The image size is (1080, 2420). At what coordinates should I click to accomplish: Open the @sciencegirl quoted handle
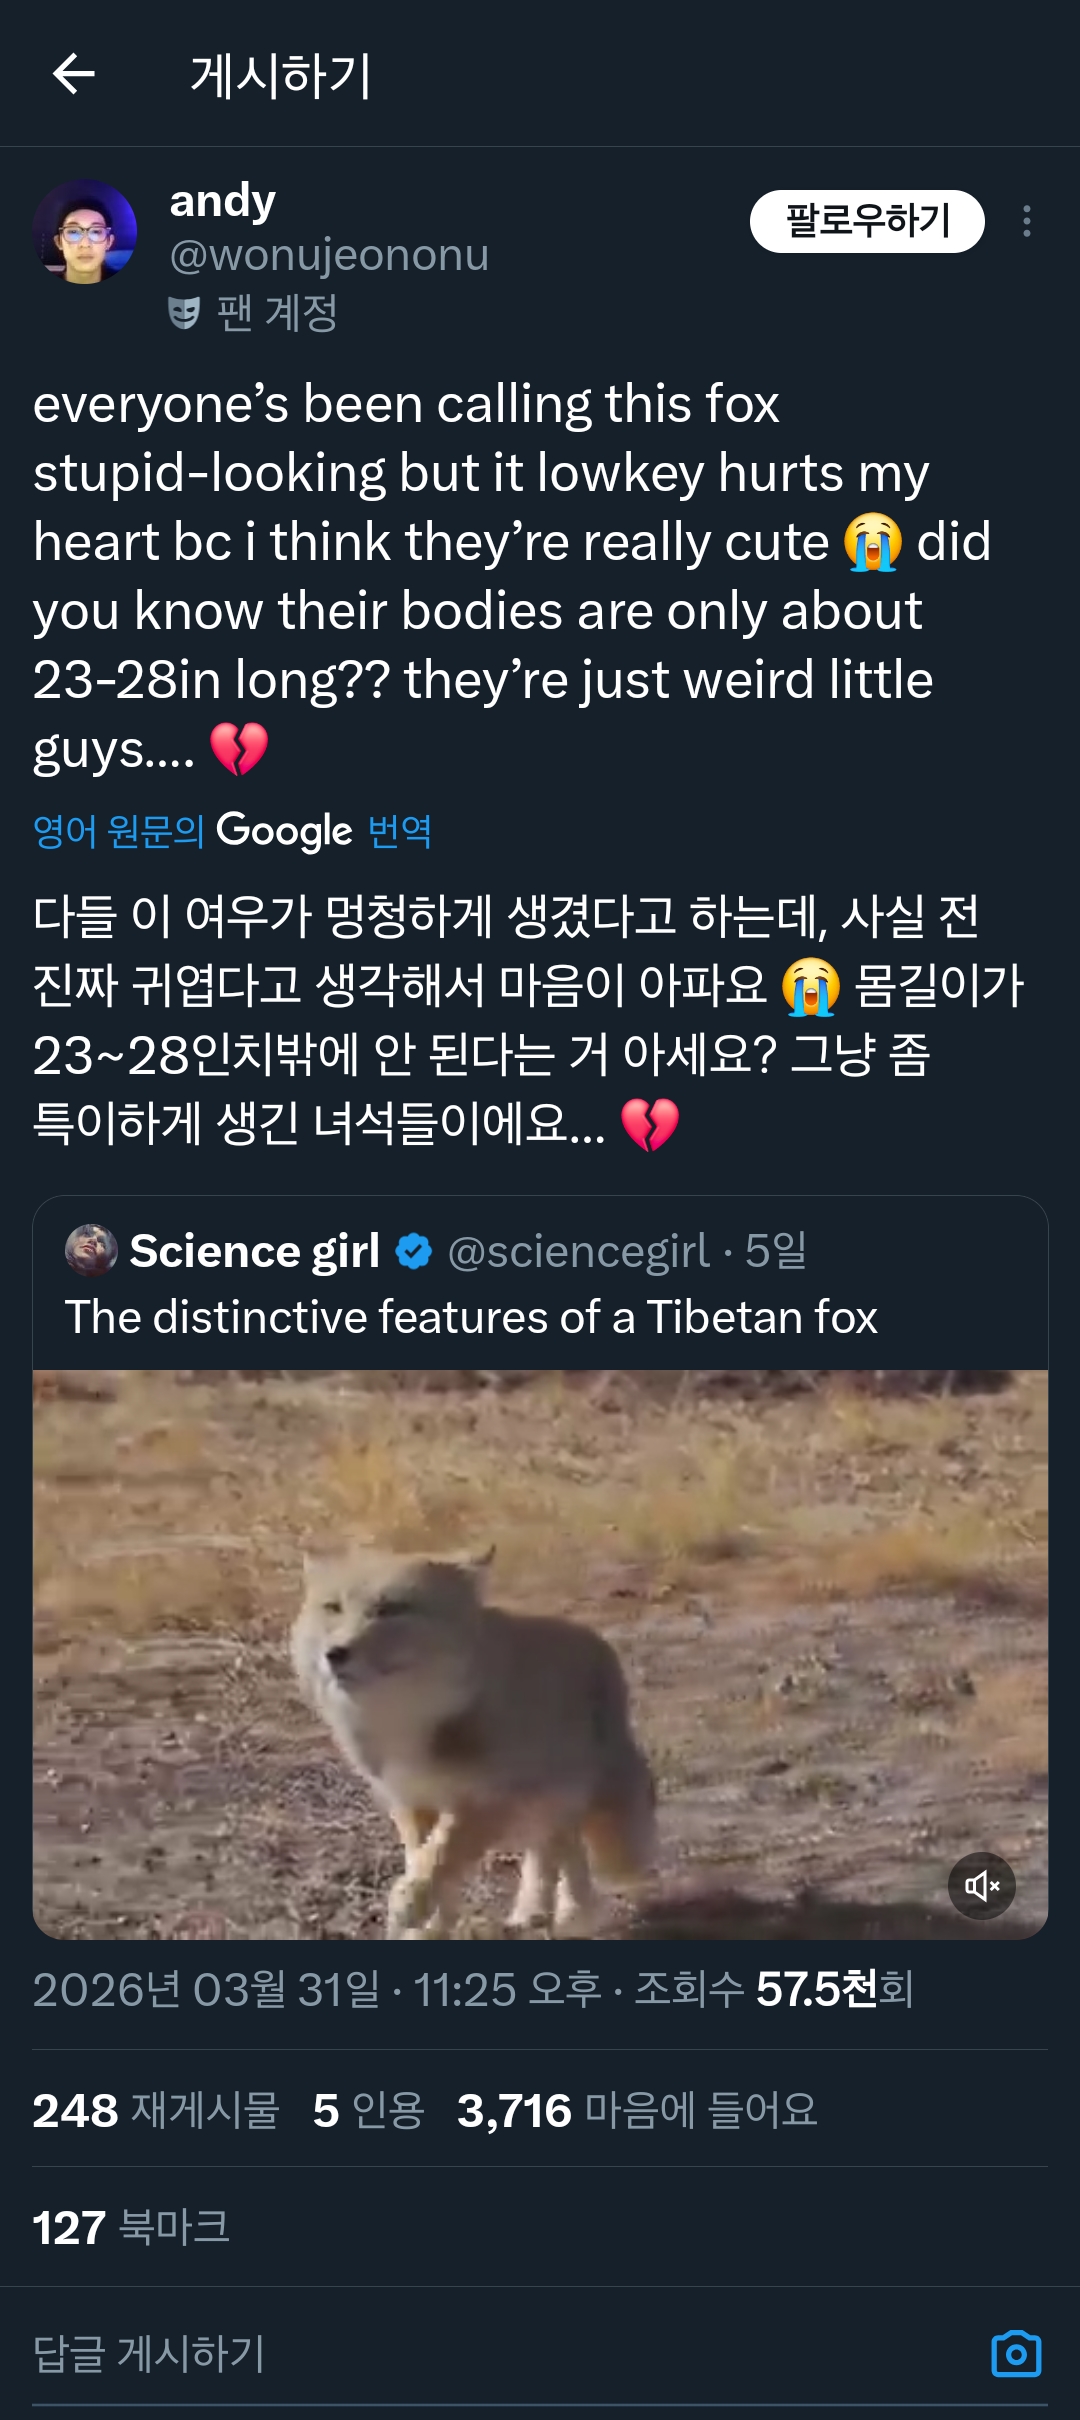coord(578,1251)
